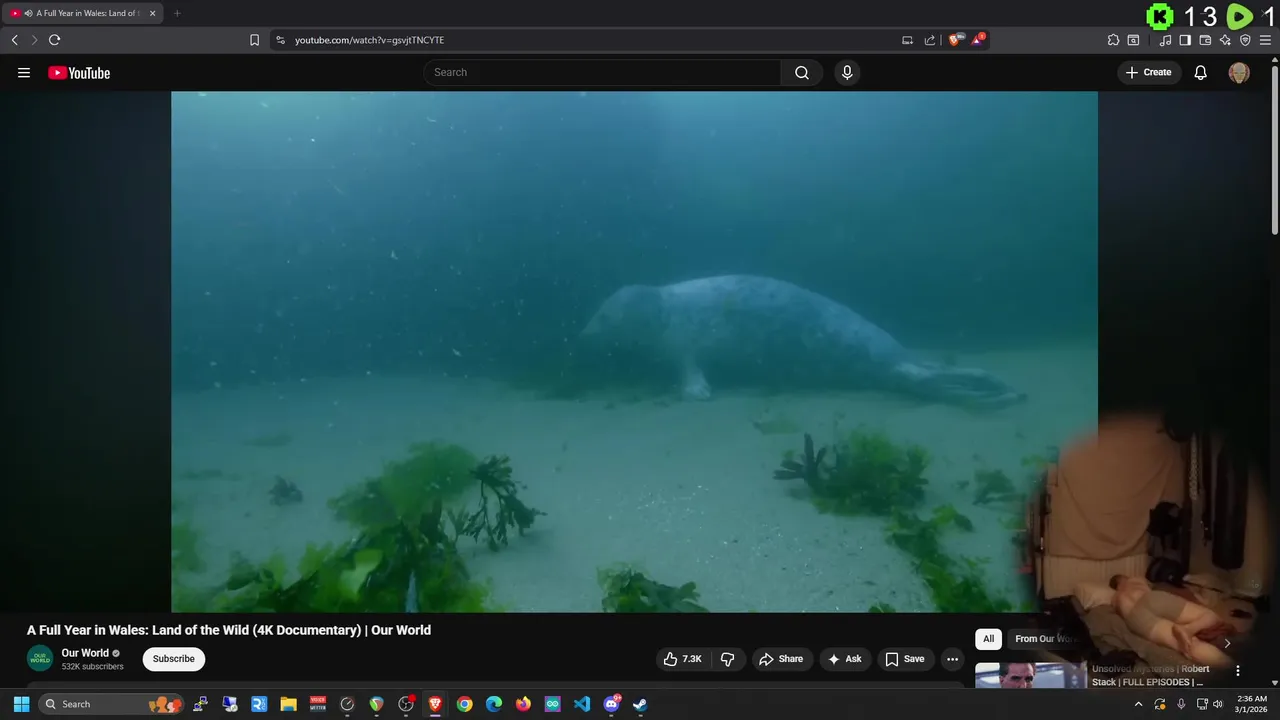1280x720 pixels.
Task: Open Brave VPN shield icon
Action: (x=1245, y=40)
